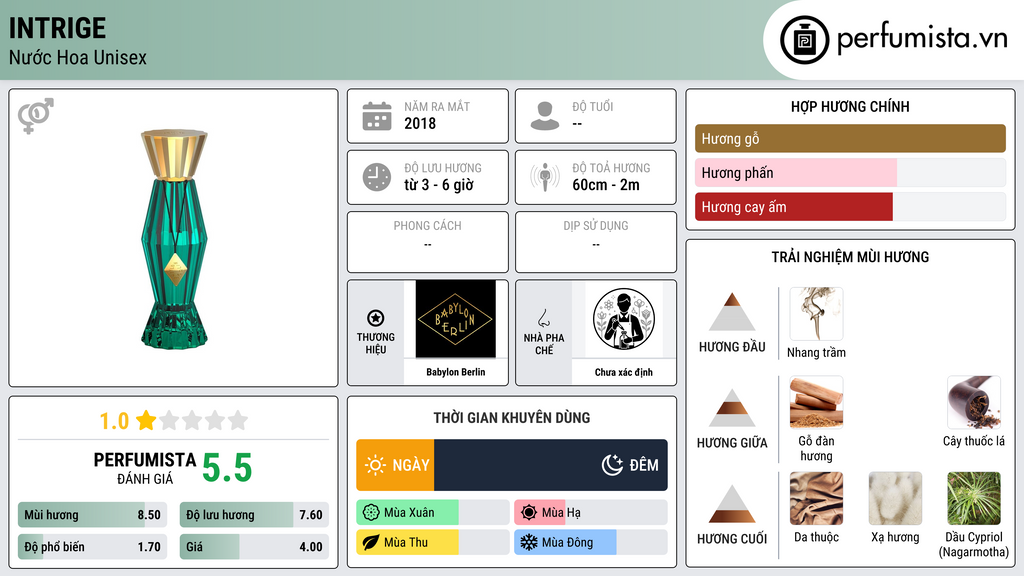Click the flower icon for Mùa Xuân
This screenshot has width=1024, height=576.
(x=371, y=513)
